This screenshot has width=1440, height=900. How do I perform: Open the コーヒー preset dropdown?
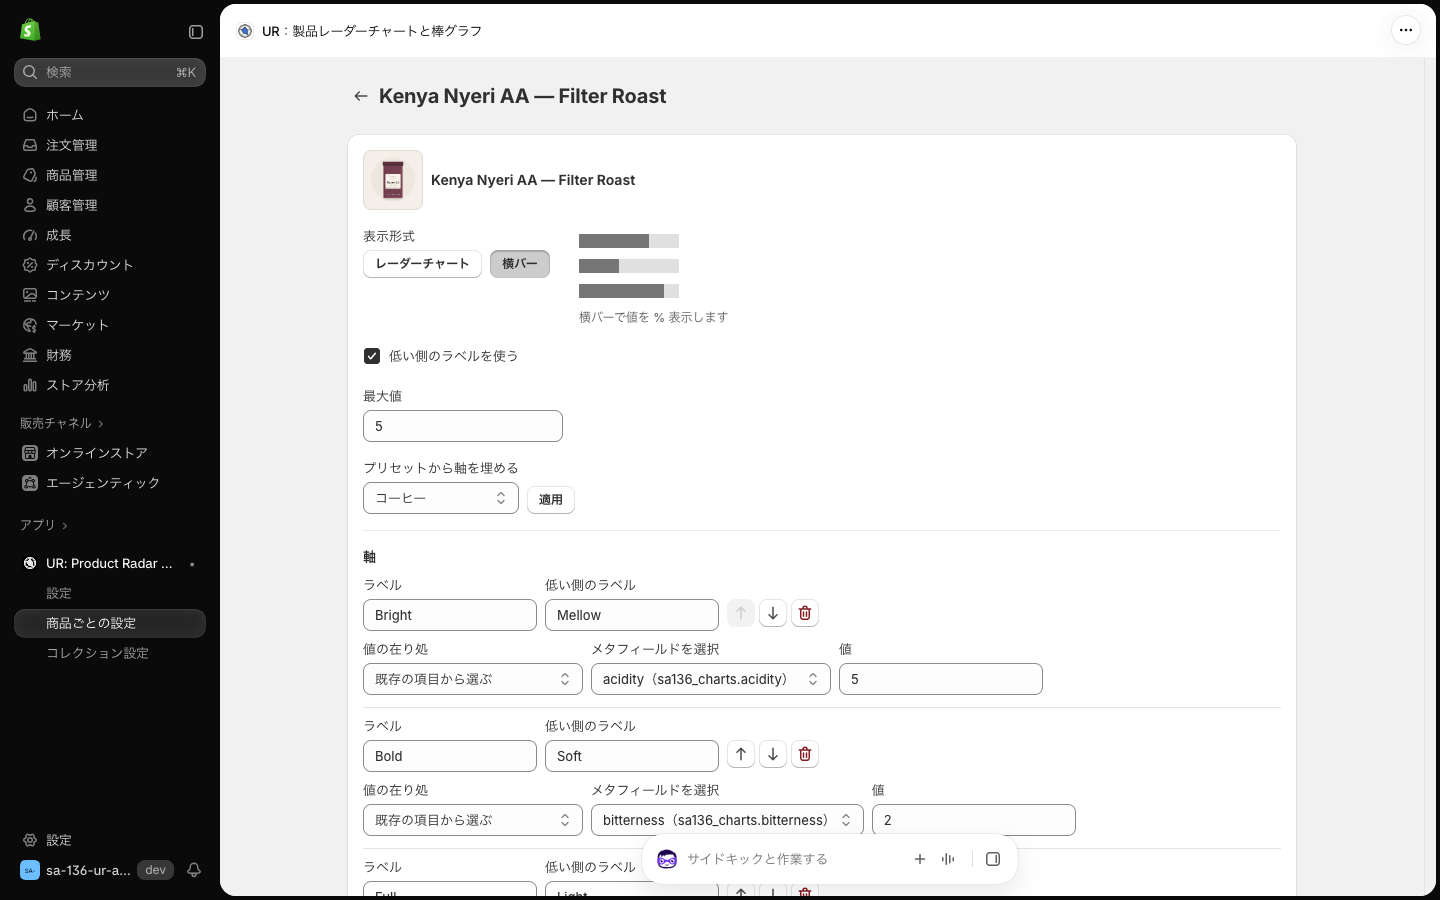click(x=441, y=498)
